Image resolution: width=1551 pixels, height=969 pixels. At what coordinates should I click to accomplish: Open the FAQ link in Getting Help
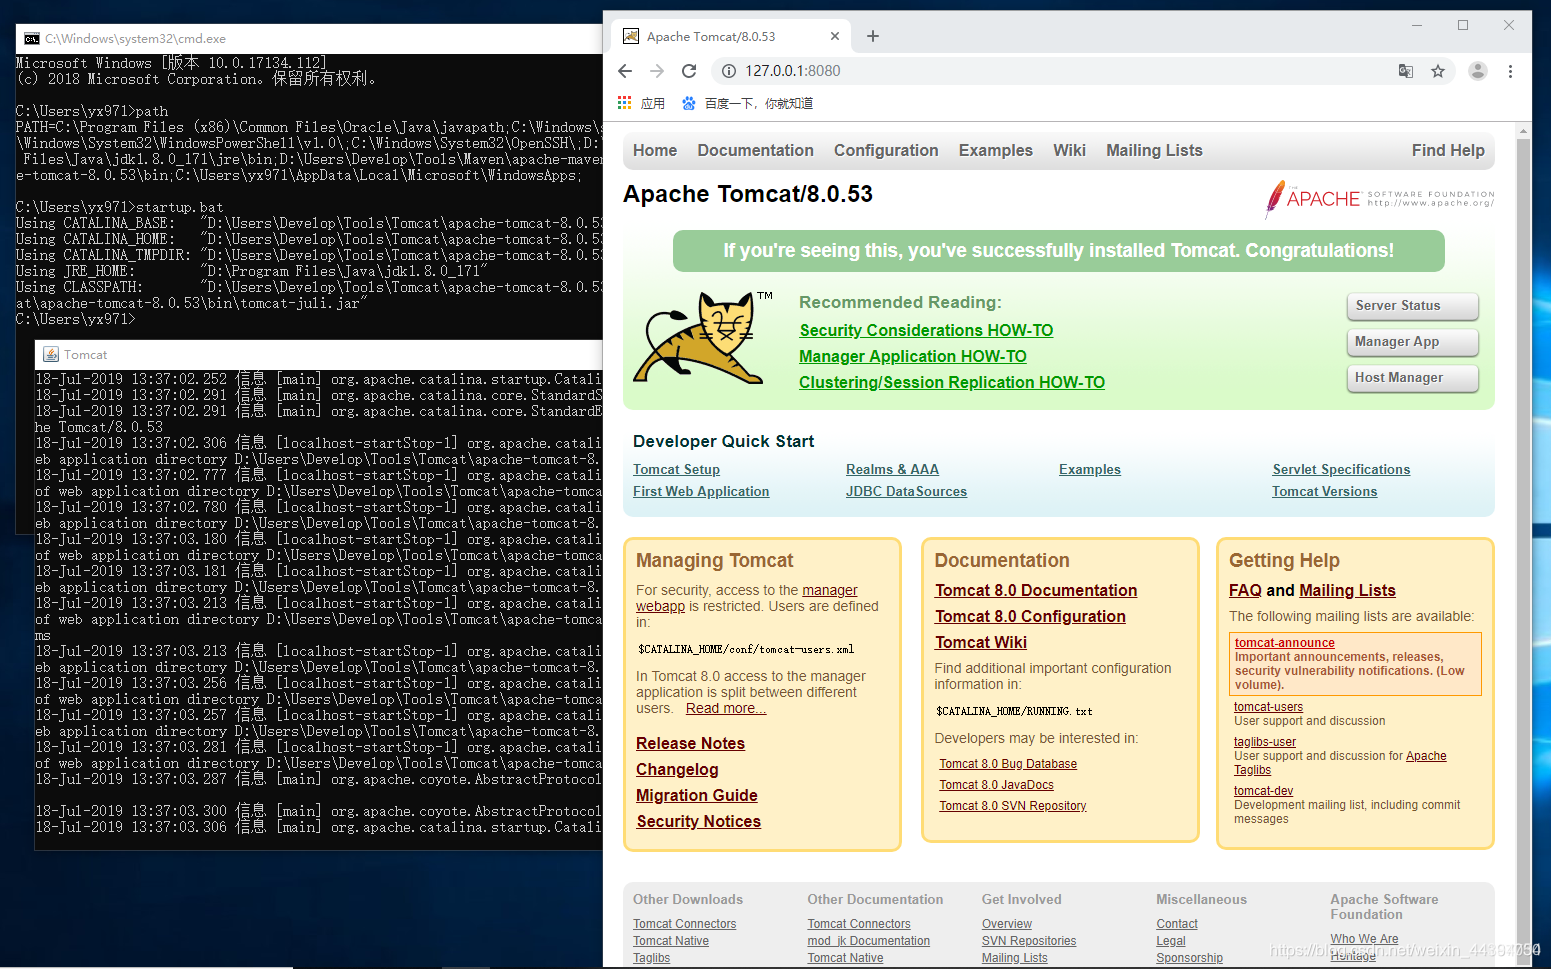point(1245,590)
